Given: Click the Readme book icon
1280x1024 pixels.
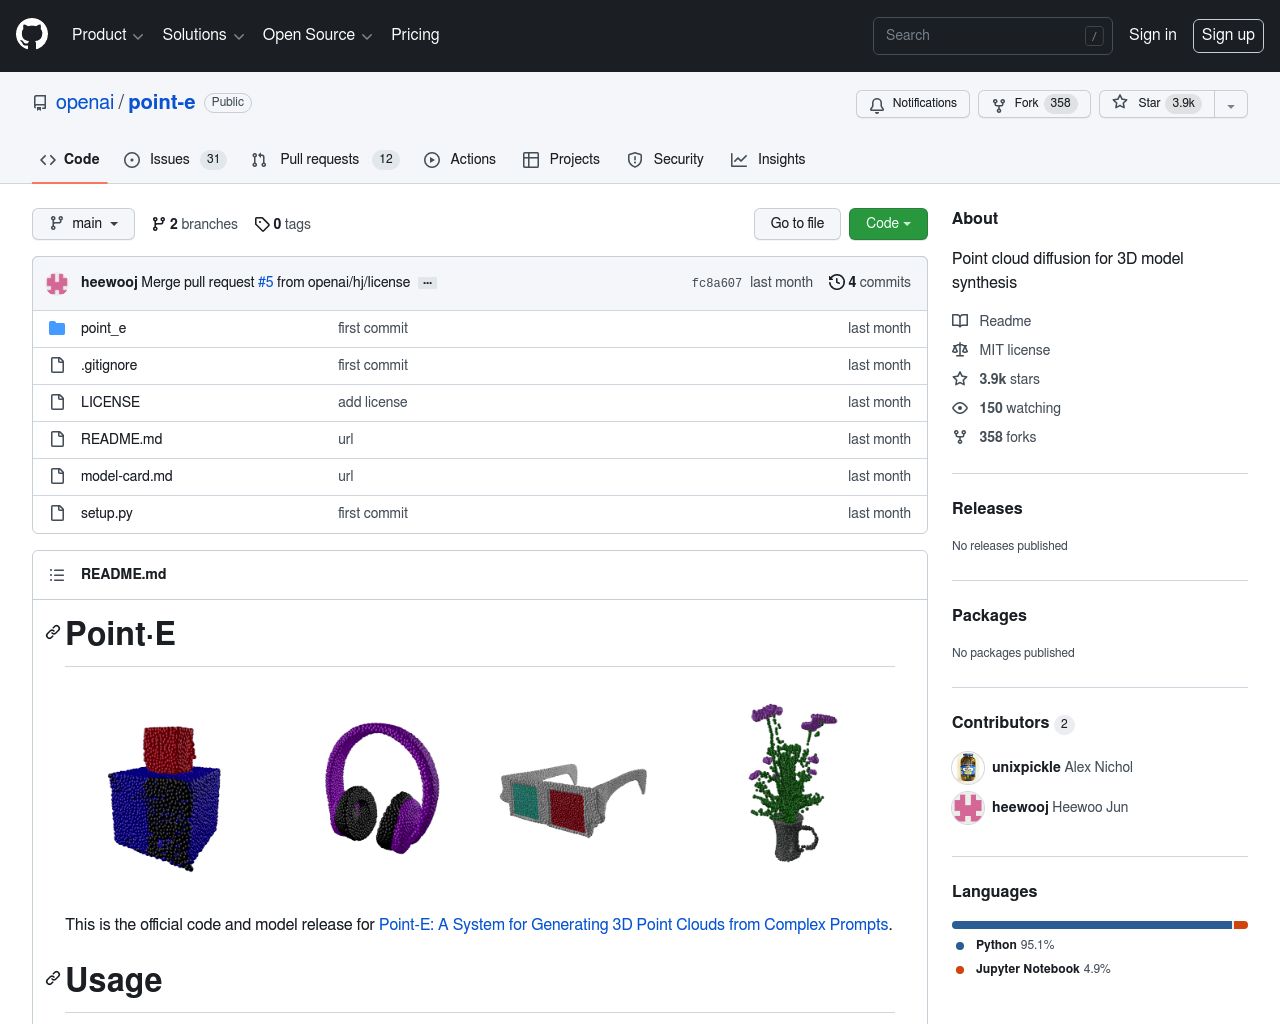Looking at the screenshot, I should [x=960, y=321].
